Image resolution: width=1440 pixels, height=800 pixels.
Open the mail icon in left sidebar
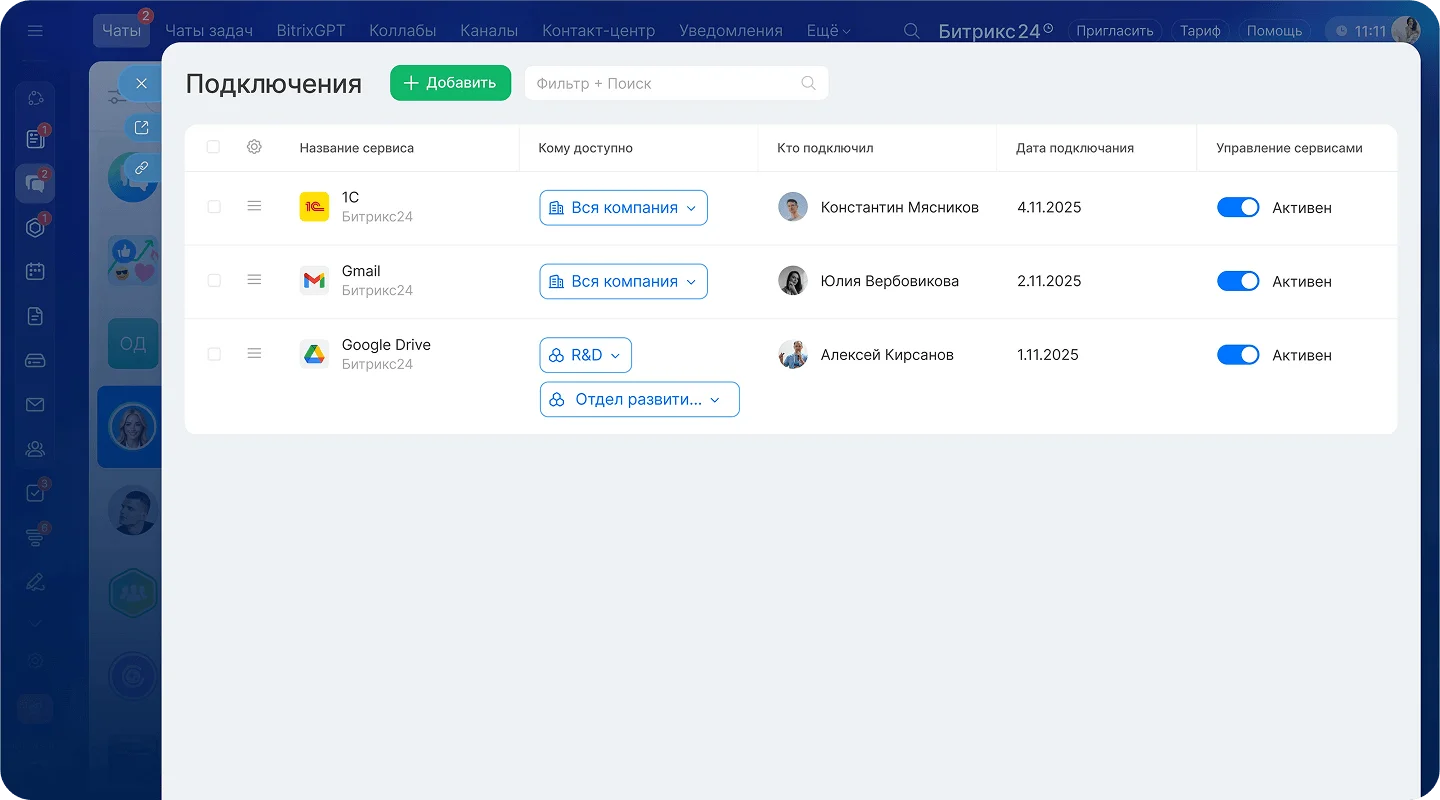(35, 405)
